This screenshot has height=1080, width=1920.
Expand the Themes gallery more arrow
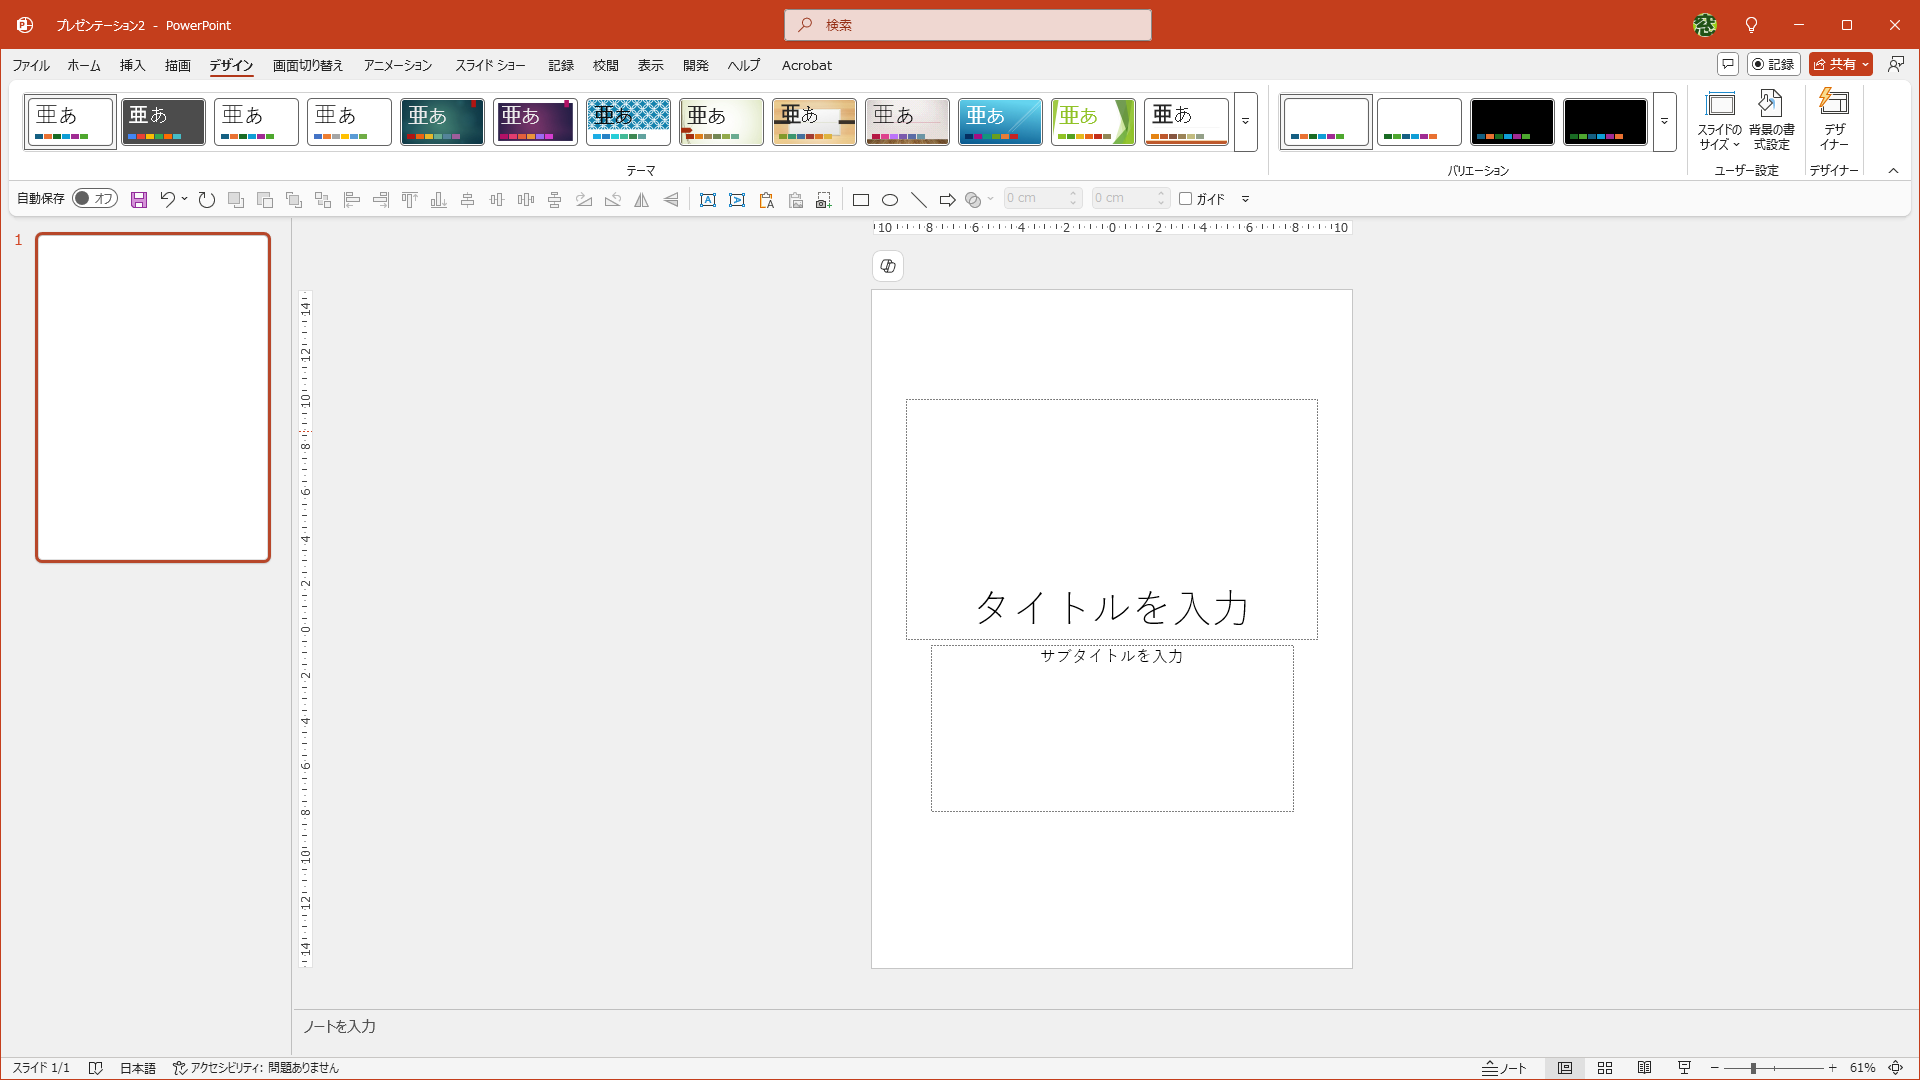point(1245,122)
